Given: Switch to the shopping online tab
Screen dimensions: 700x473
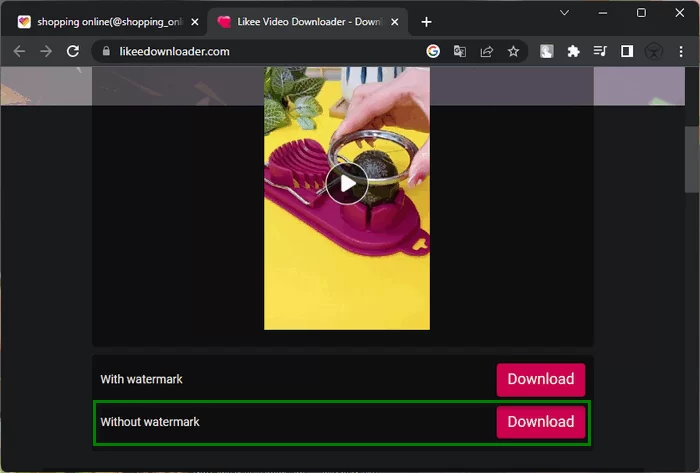Looking at the screenshot, I should [x=100, y=22].
